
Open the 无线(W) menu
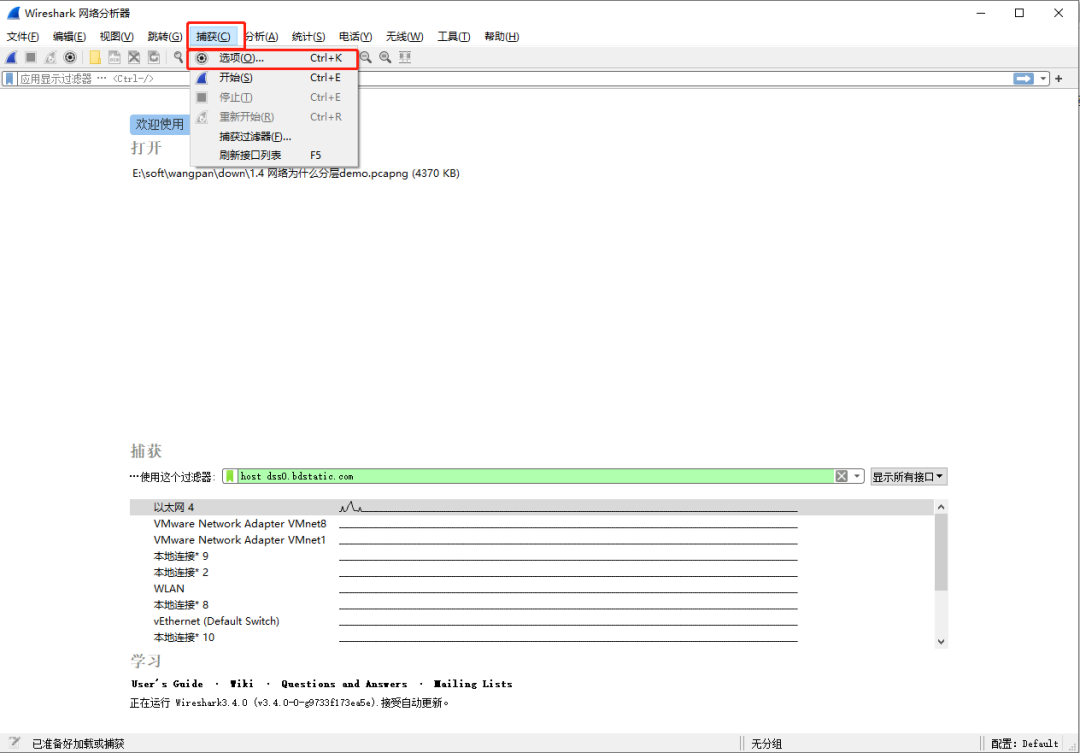tap(404, 37)
